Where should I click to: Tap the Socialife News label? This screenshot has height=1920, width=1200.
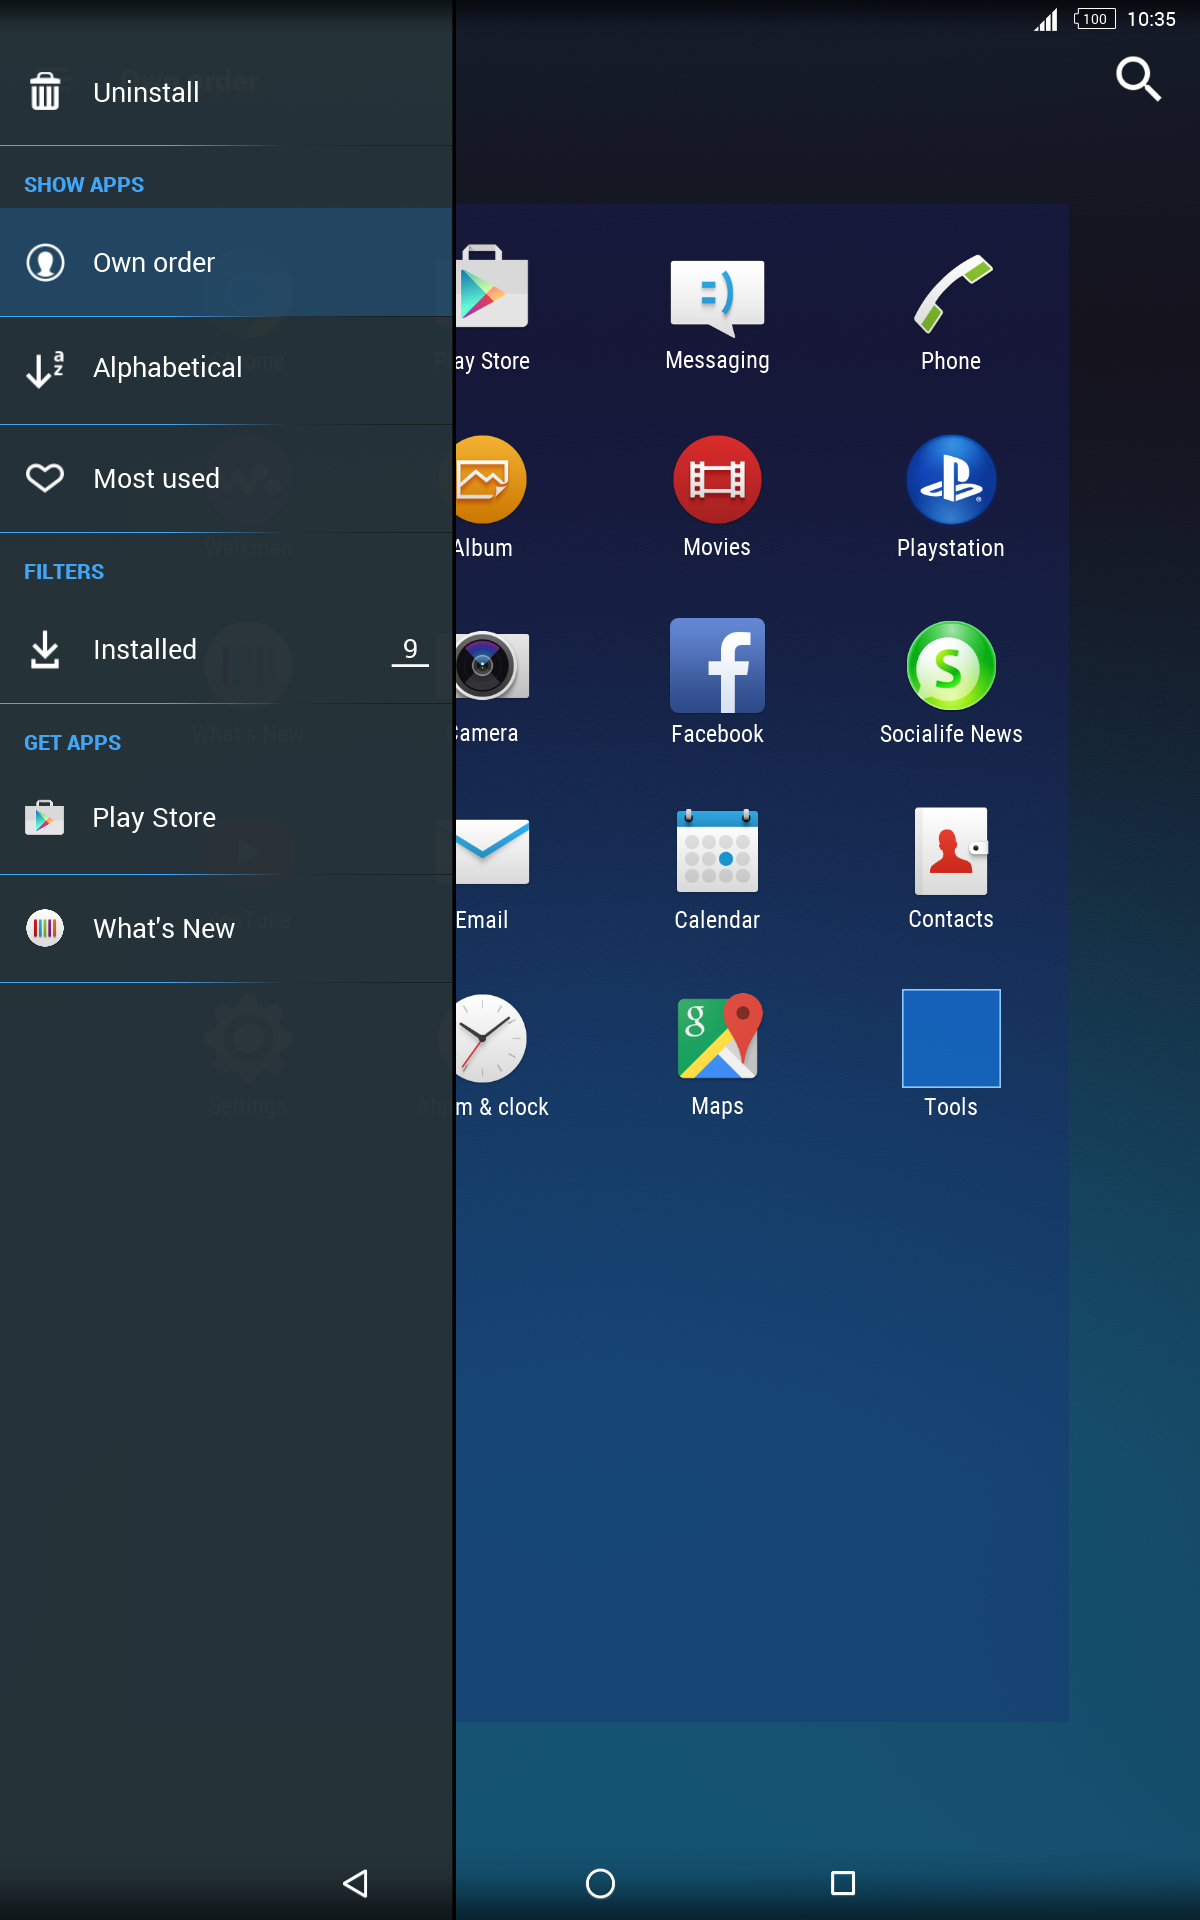[x=951, y=734]
